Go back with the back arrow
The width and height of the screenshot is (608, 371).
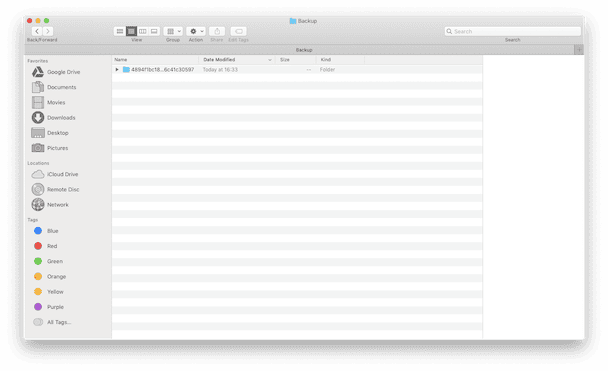click(x=37, y=31)
